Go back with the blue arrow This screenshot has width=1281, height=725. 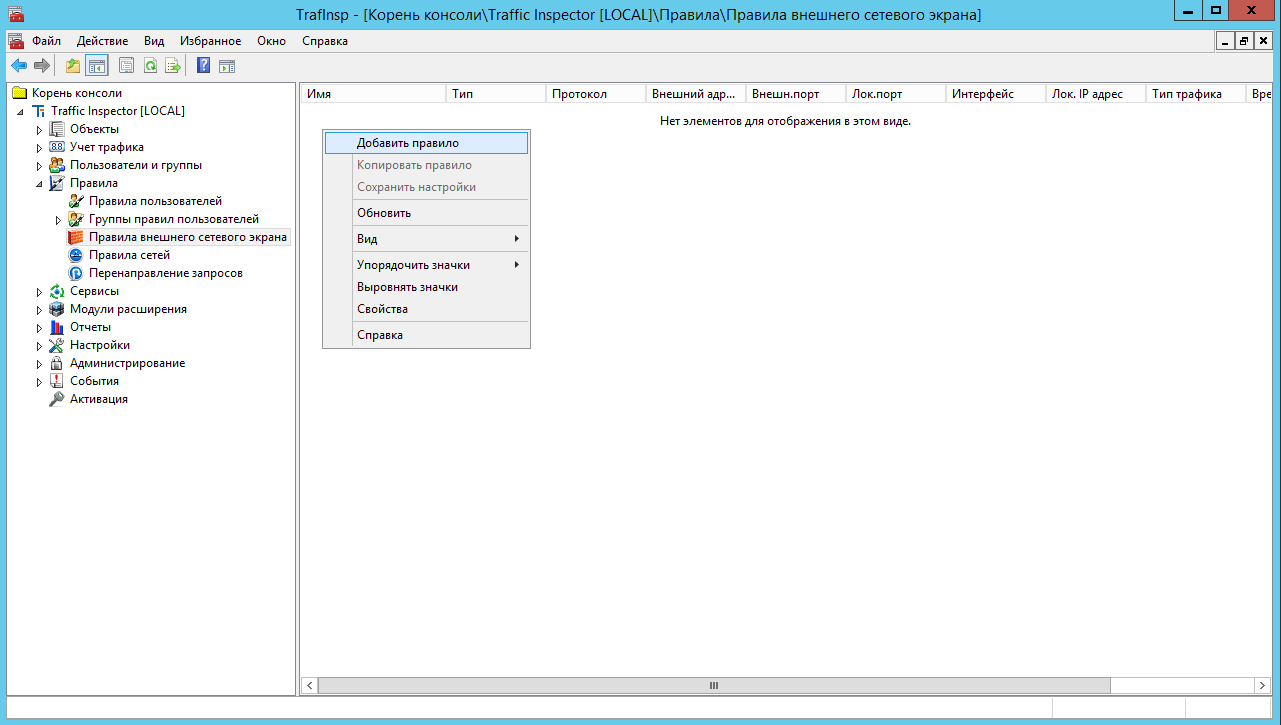19,66
